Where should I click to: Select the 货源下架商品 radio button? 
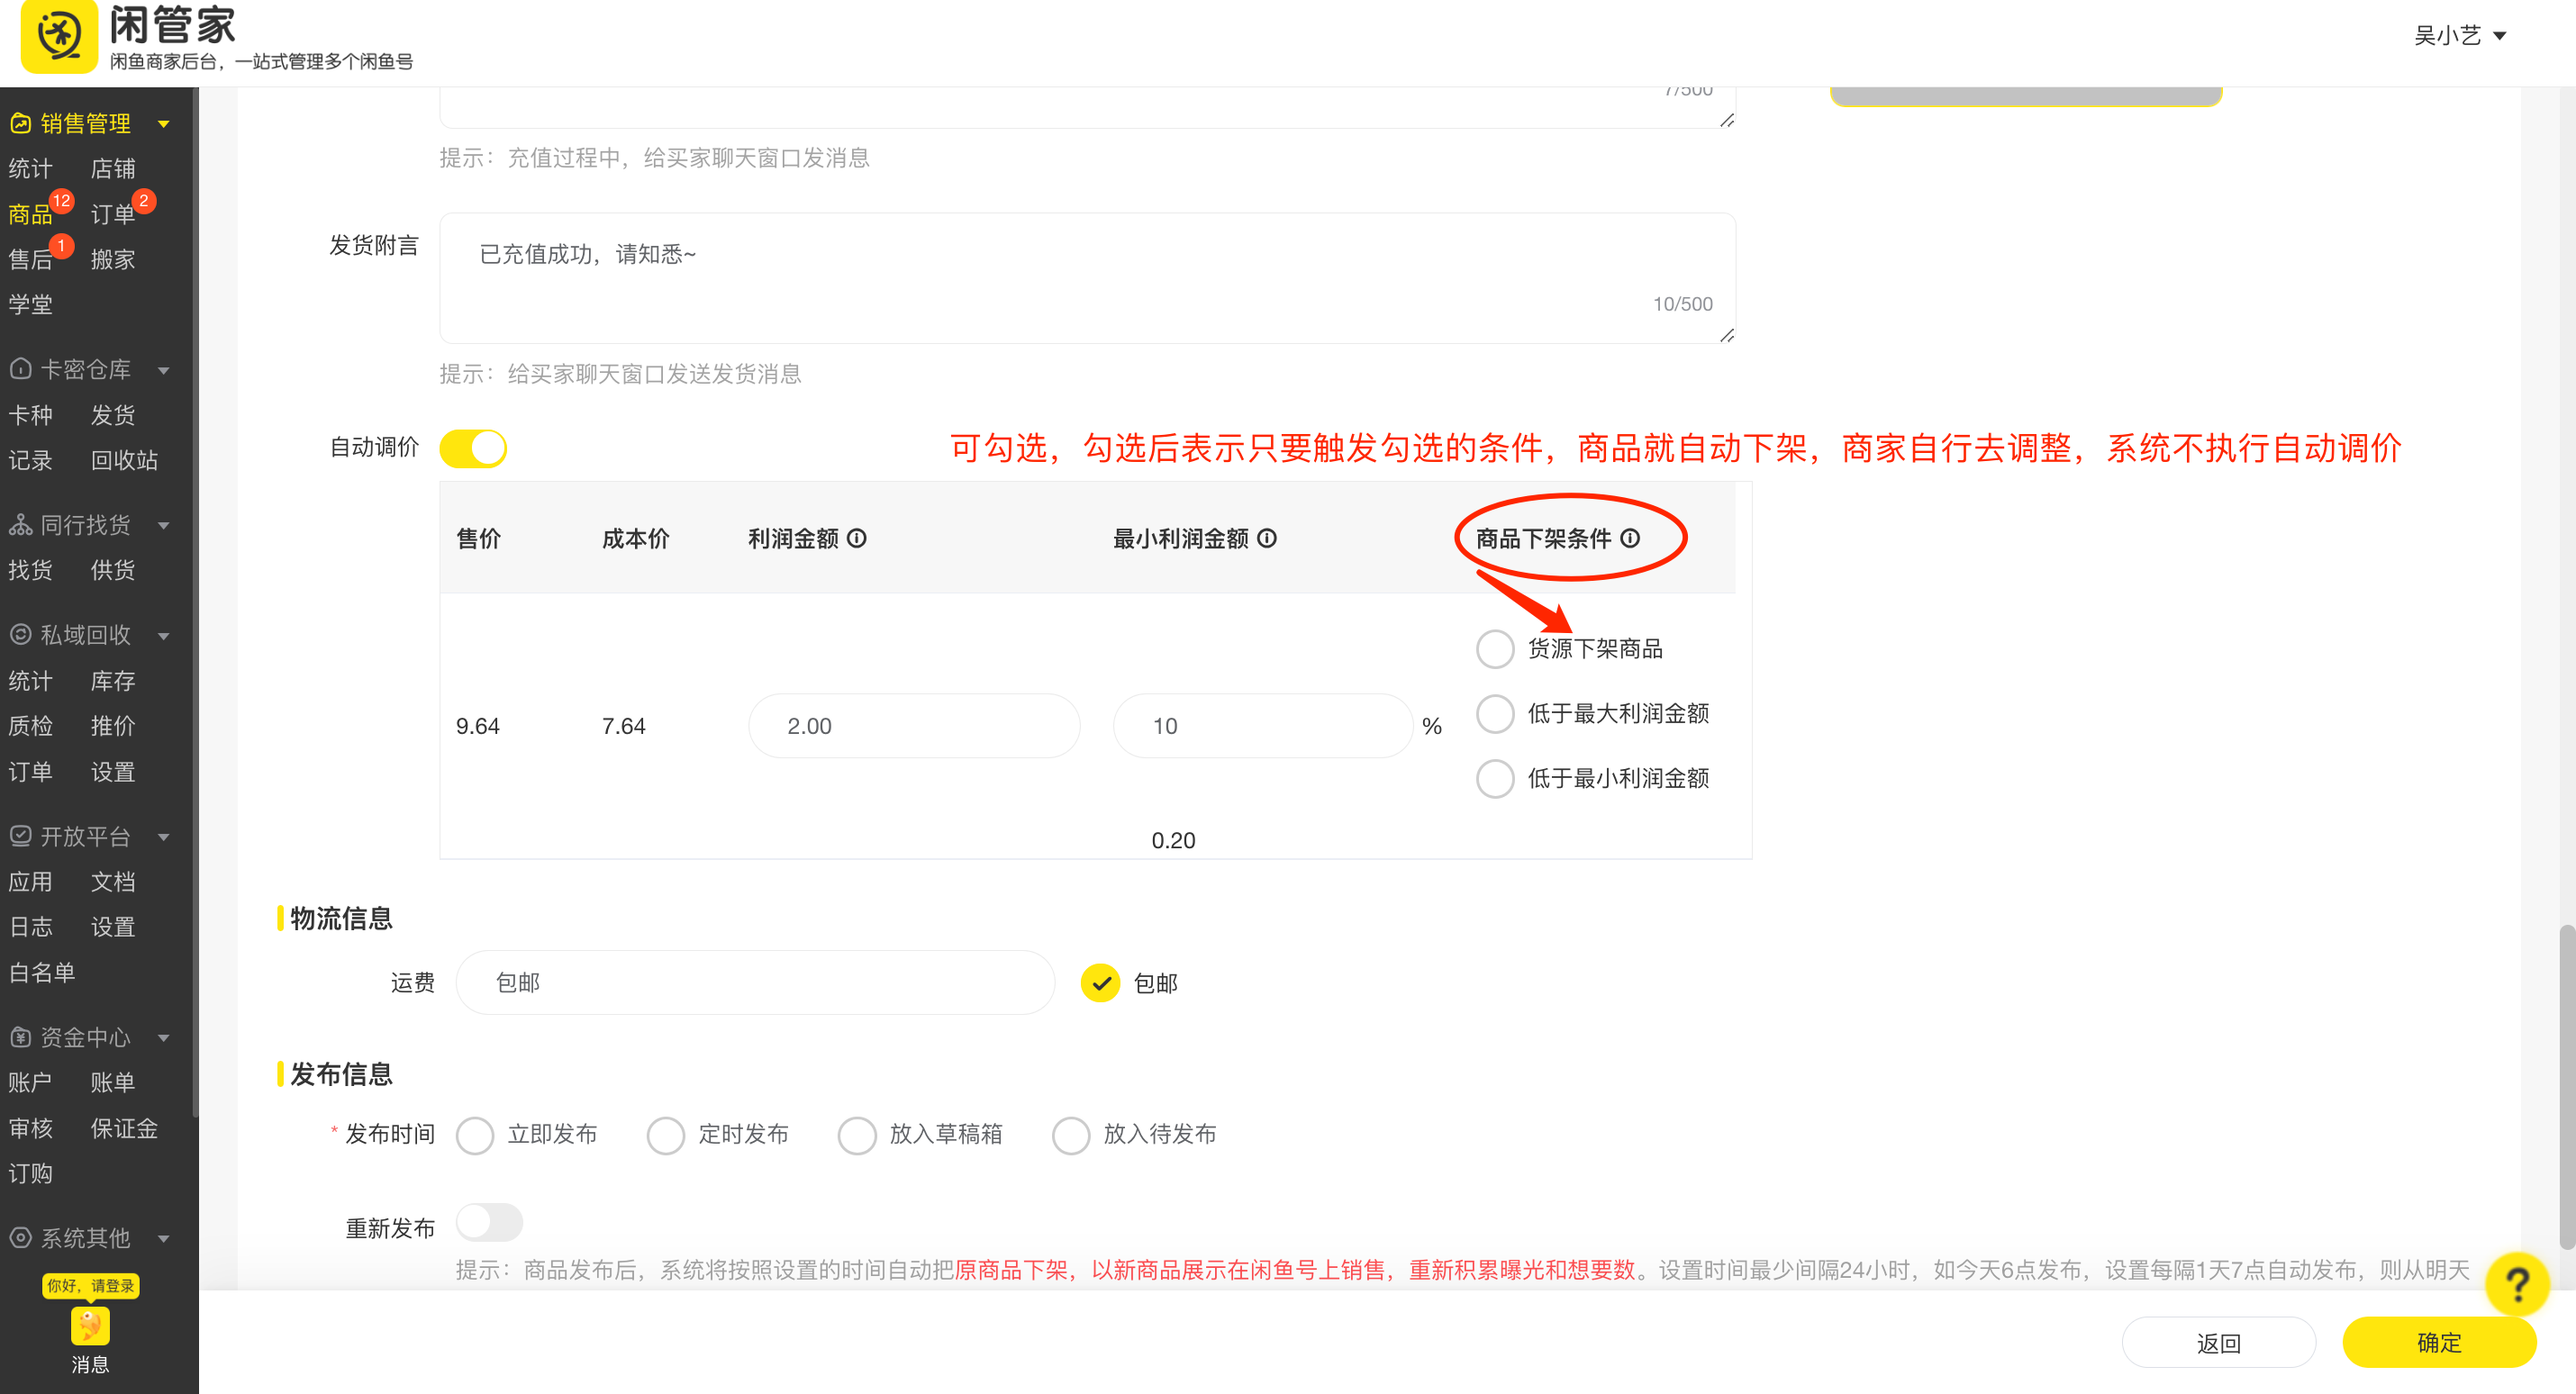pyautogui.click(x=1495, y=648)
